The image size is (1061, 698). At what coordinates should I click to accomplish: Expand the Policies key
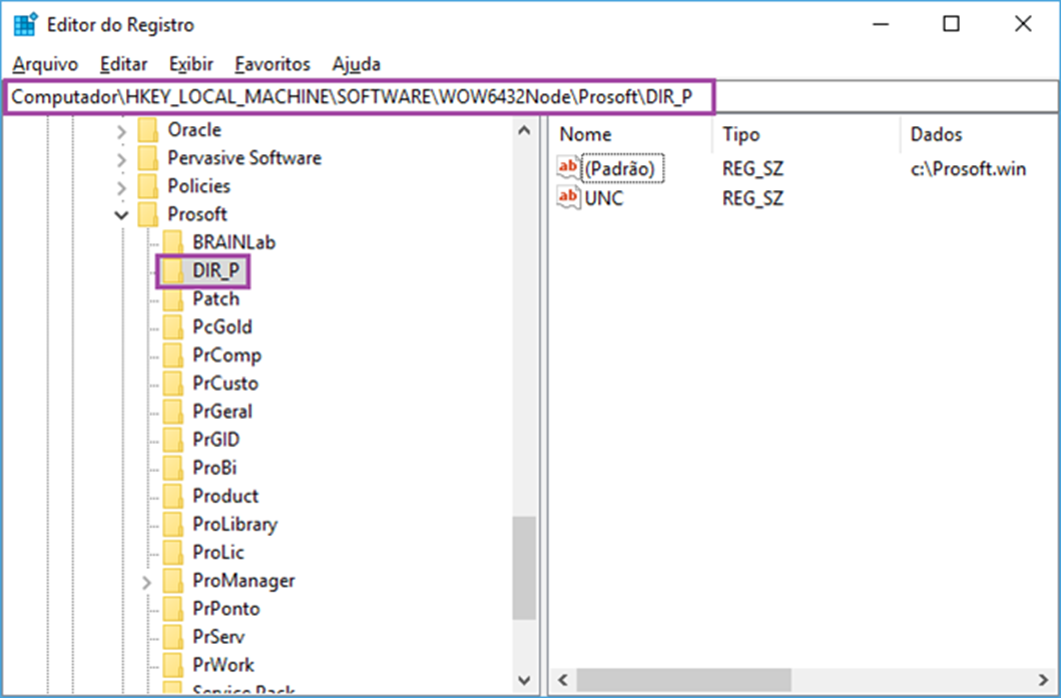(122, 187)
